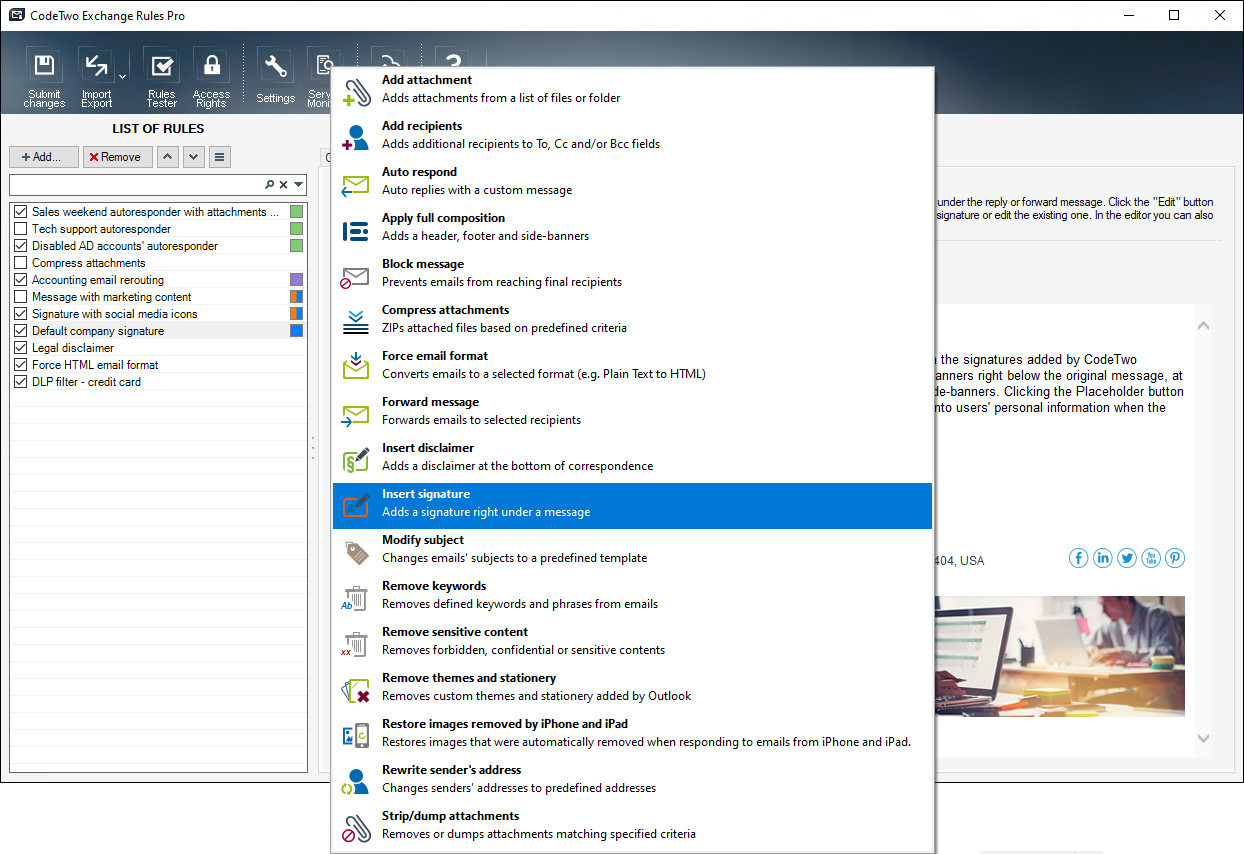The width and height of the screenshot is (1244, 854).
Task: Click the green swatch of Sales weekend rule
Action: 296,212
